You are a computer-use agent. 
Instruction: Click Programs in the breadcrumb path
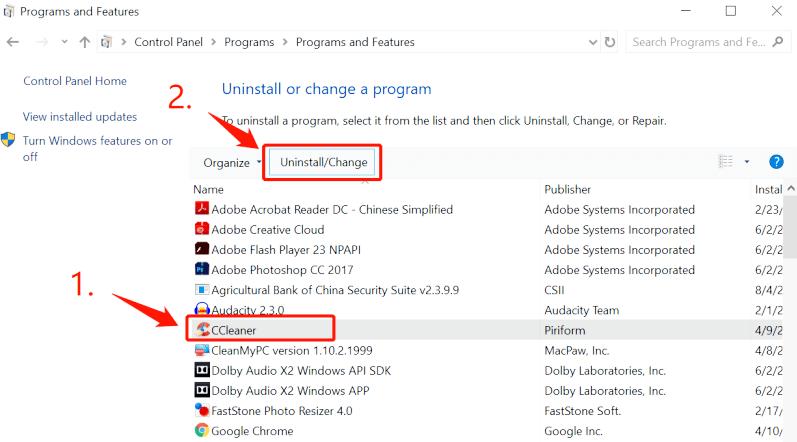tap(250, 42)
